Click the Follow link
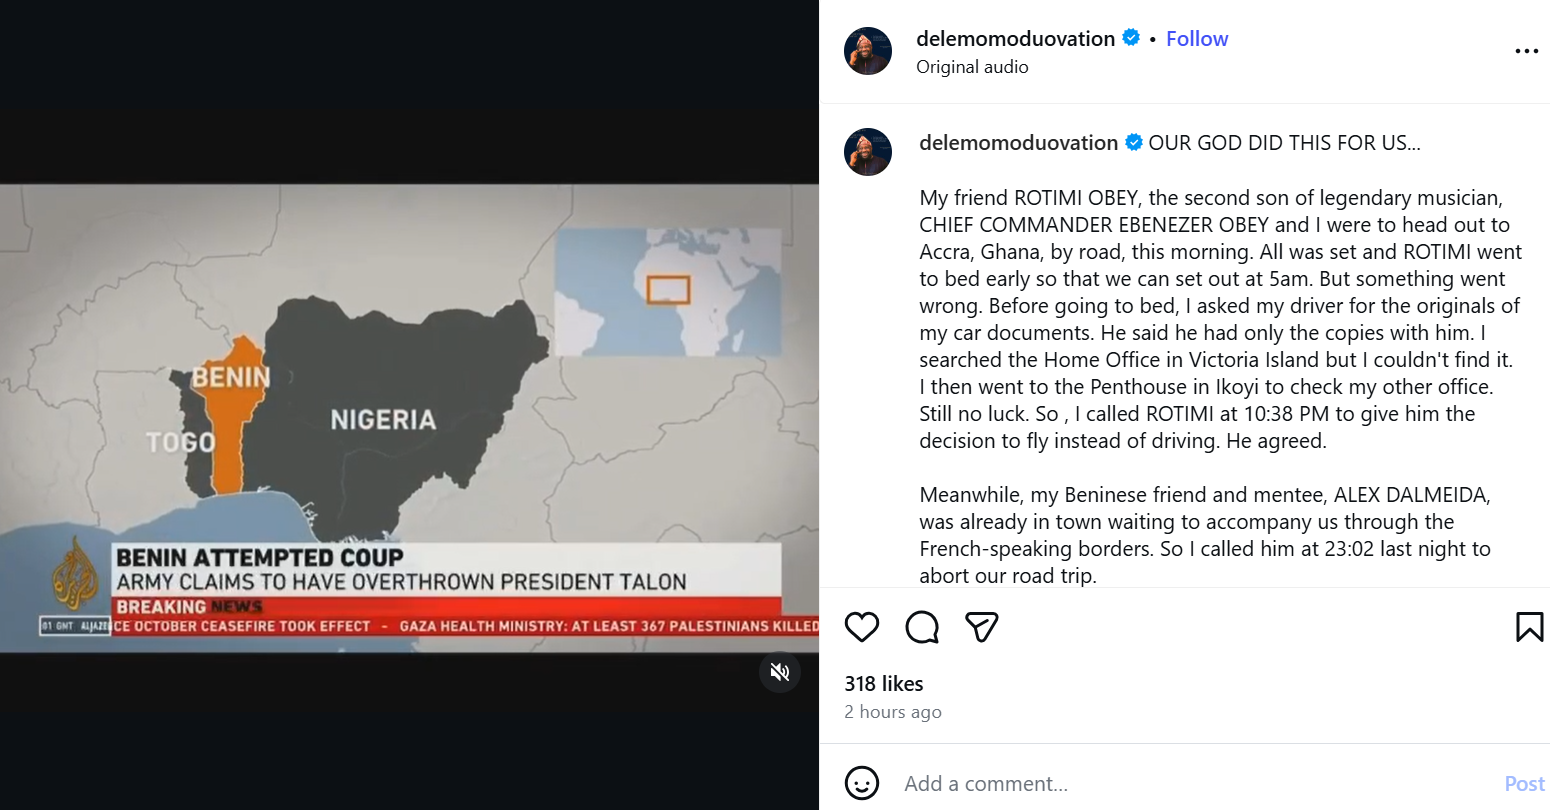1550x810 pixels. [1197, 38]
